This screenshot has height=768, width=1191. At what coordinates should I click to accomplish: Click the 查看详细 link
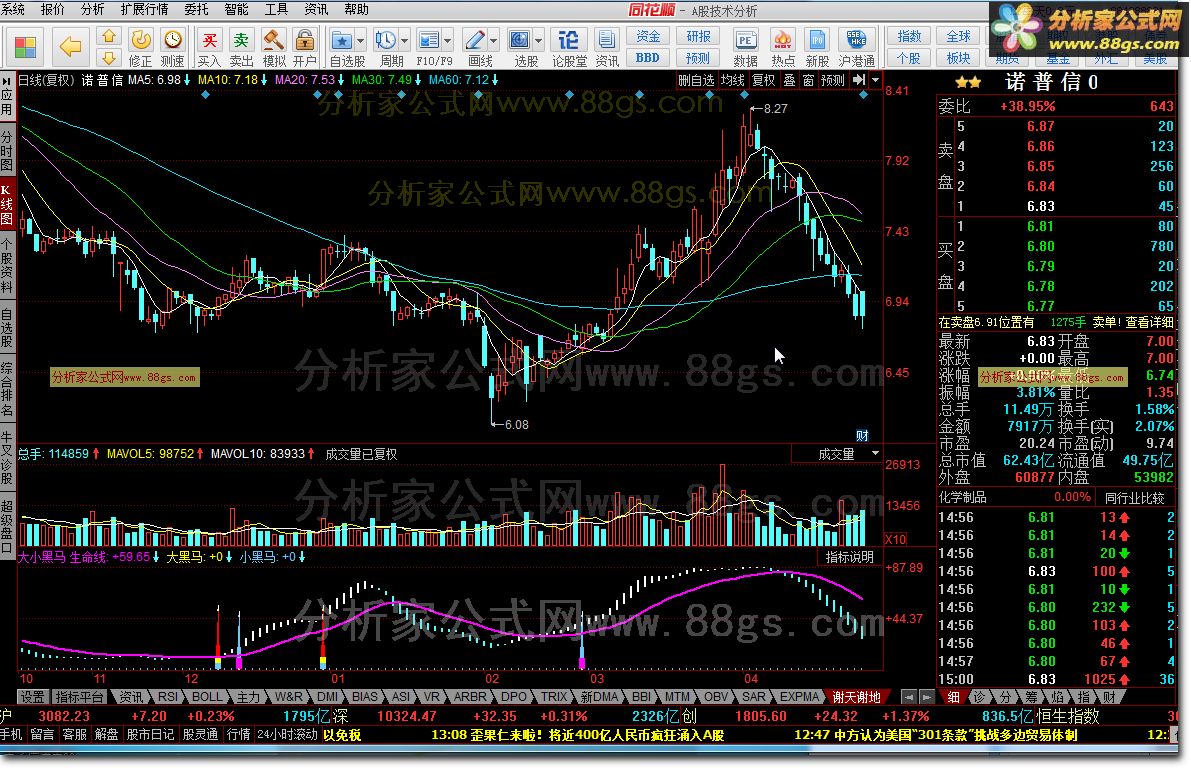[x=1149, y=322]
